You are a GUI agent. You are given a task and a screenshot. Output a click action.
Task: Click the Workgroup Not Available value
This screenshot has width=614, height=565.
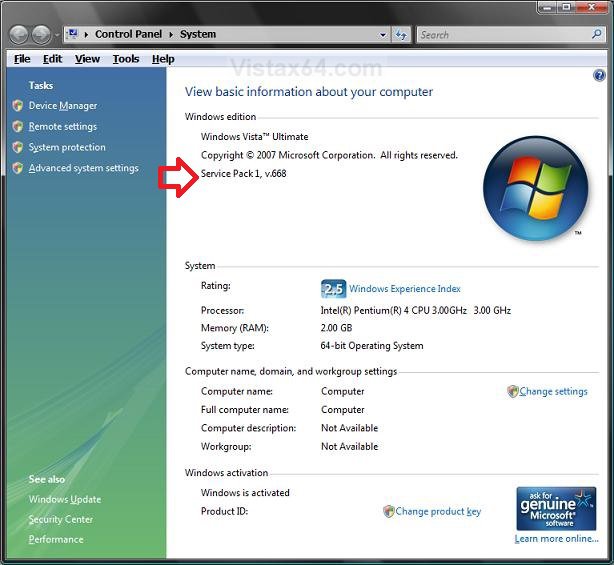(x=350, y=446)
